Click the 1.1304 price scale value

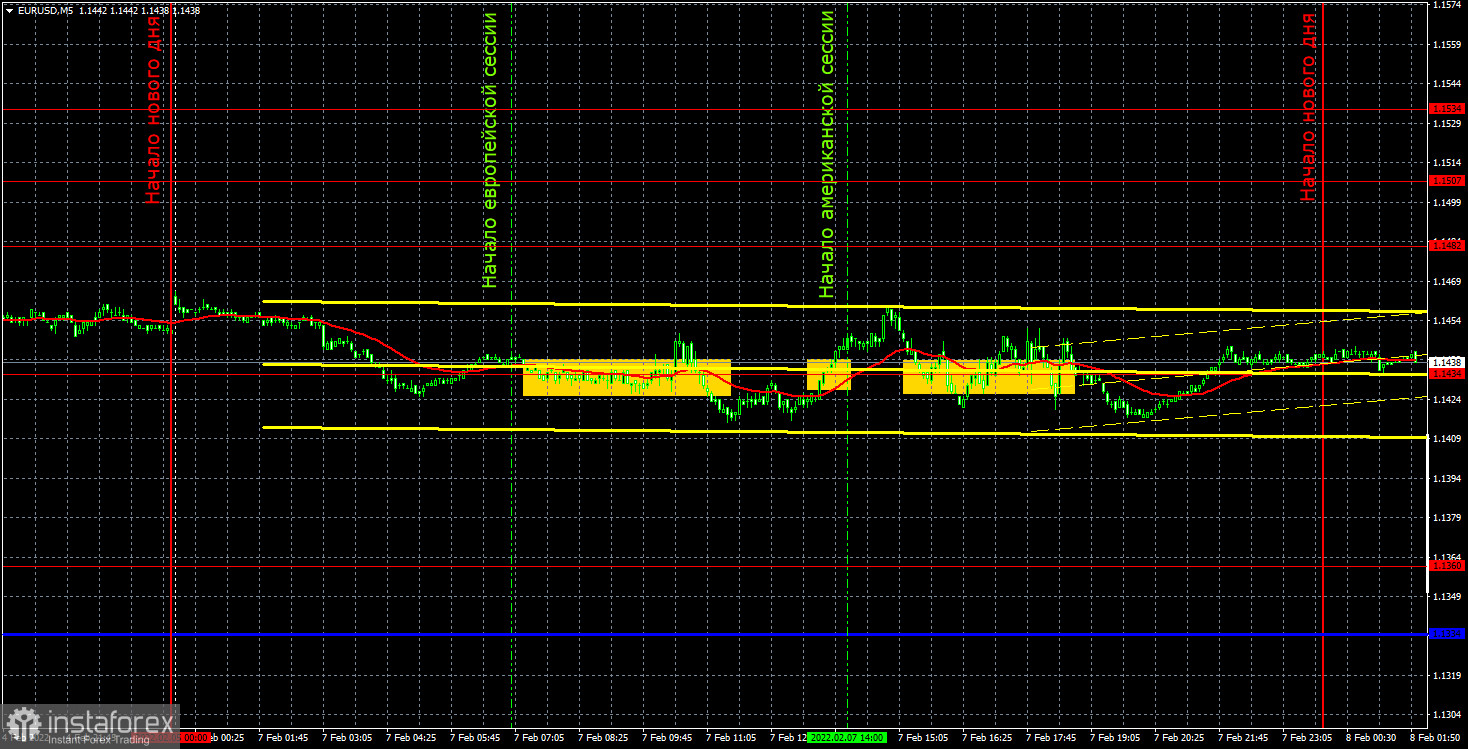1447,714
